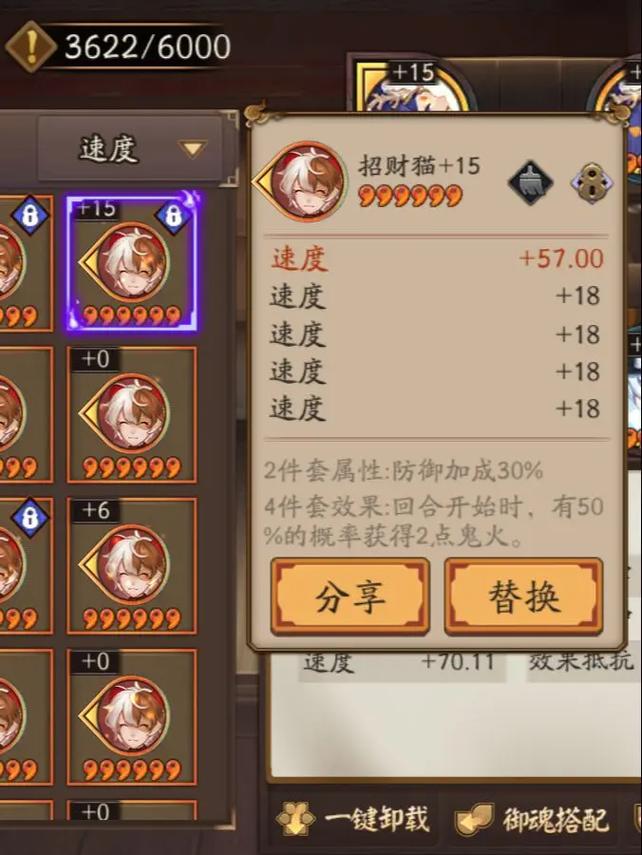Viewport: 642px width, 855px height.
Task: Click the broom discard icon in soul popup
Action: (x=530, y=183)
